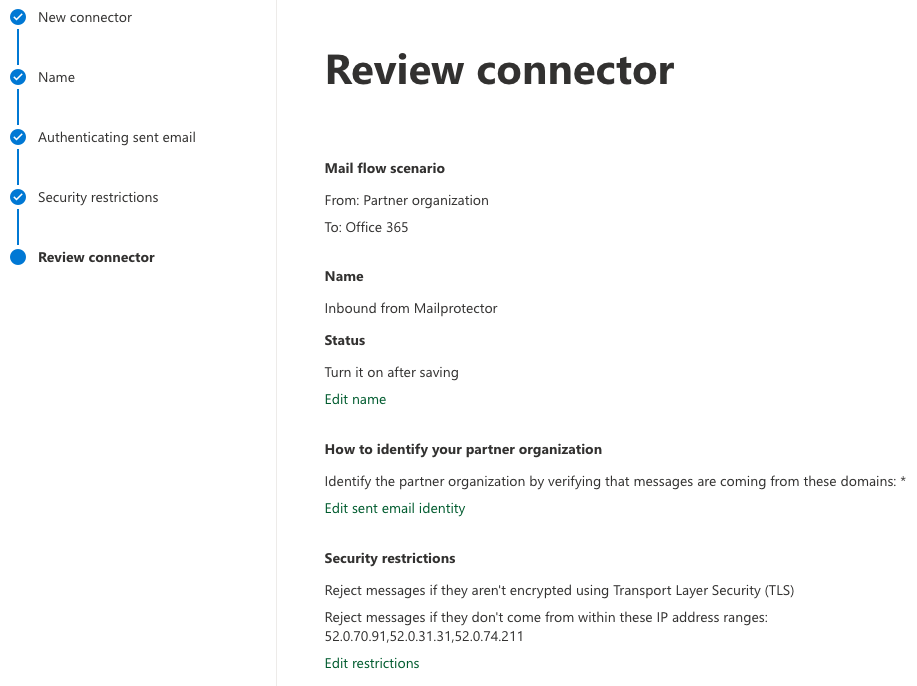This screenshot has height=686, width=917.
Task: Click Edit sent email identity link
Action: [395, 509]
